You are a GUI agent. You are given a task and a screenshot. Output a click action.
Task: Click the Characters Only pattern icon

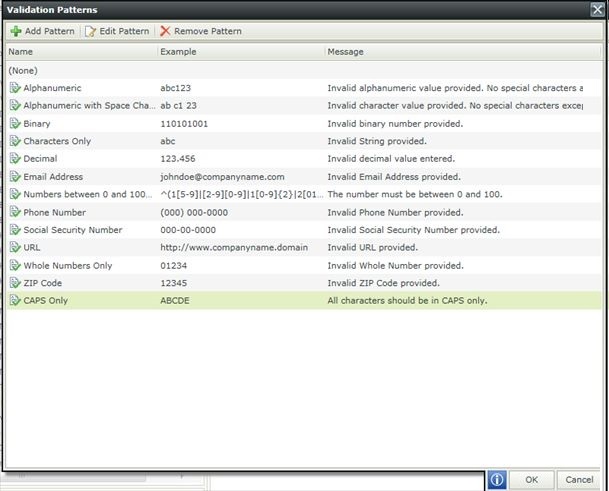15,141
